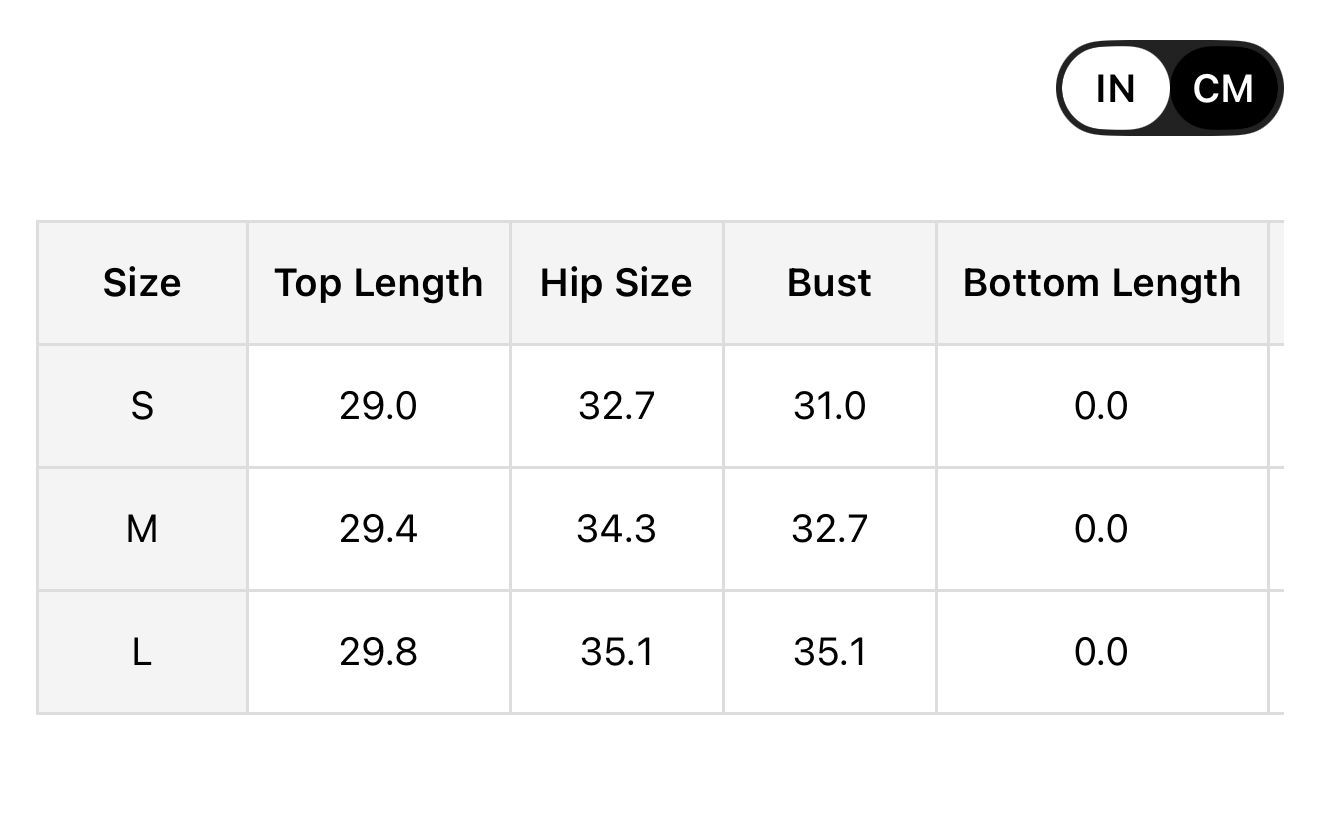Click the Bottom Length column header
This screenshot has width=1318, height=813.
[x=1102, y=283]
